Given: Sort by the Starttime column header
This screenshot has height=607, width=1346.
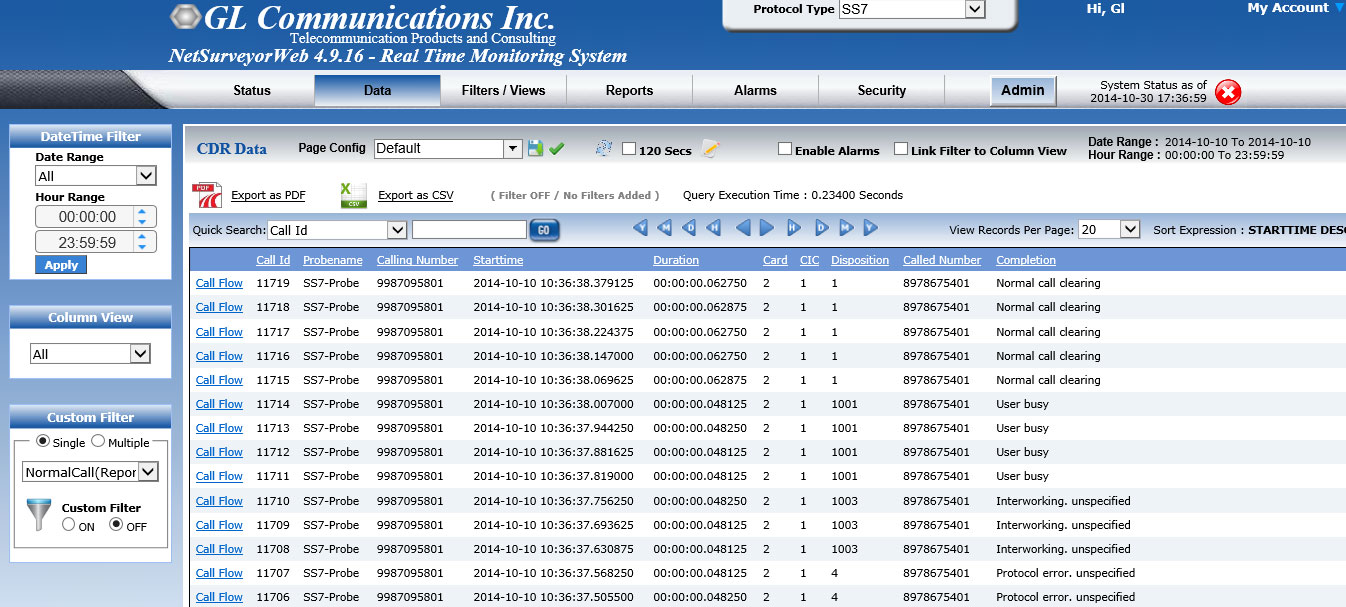Looking at the screenshot, I should pyautogui.click(x=498, y=260).
